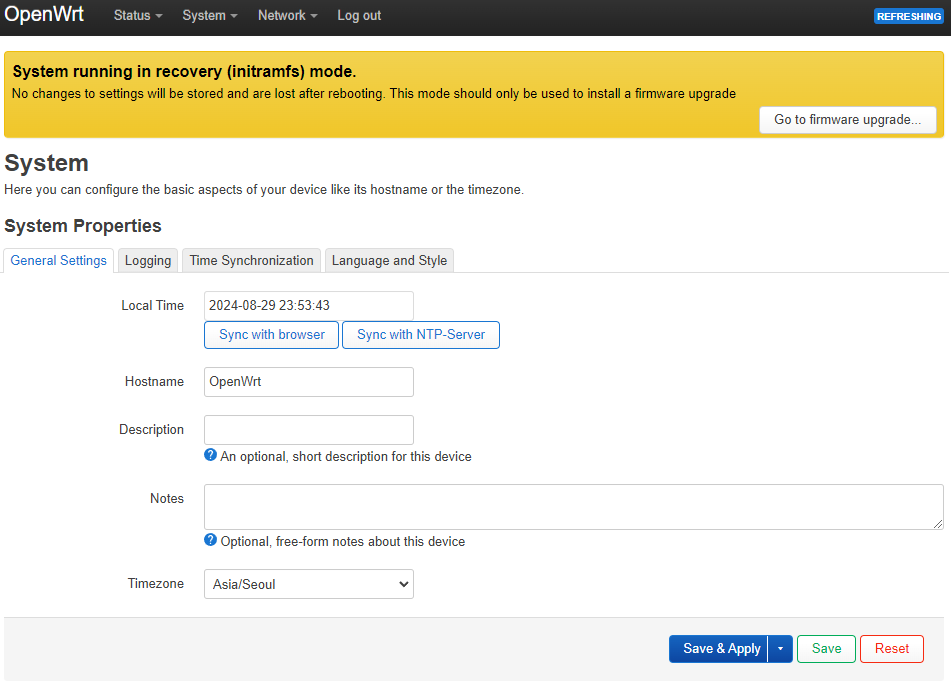Click the Description help icon

point(210,455)
